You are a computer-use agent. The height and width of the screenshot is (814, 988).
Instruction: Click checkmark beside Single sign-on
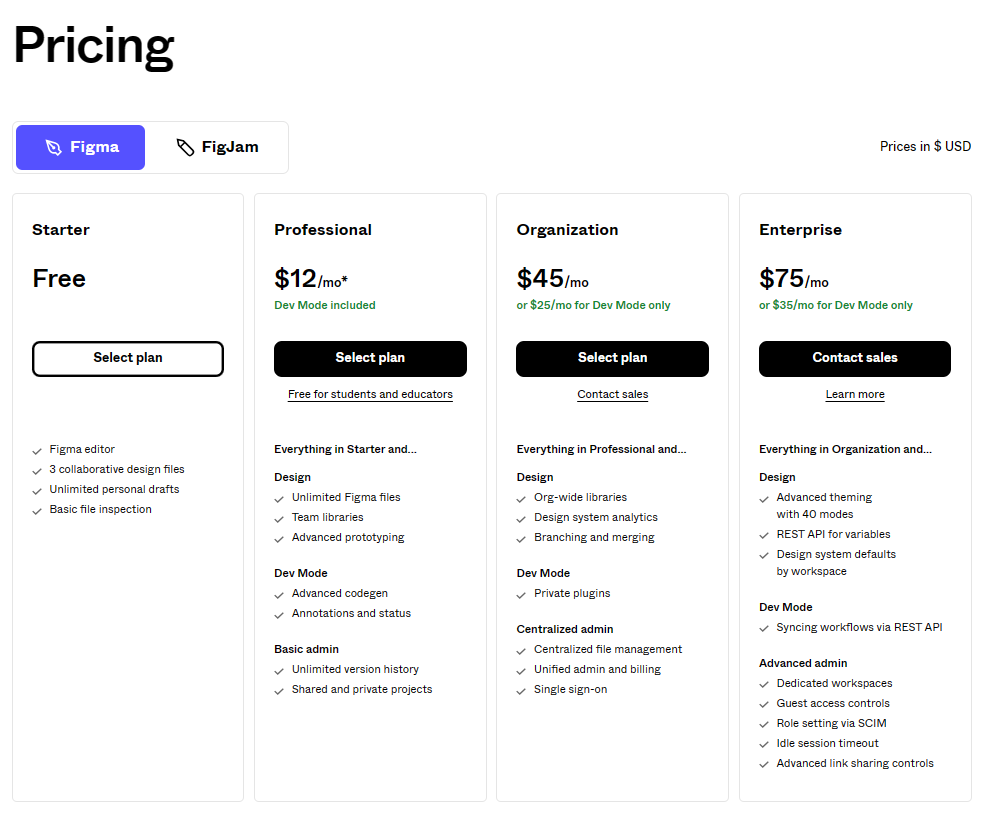click(x=521, y=691)
